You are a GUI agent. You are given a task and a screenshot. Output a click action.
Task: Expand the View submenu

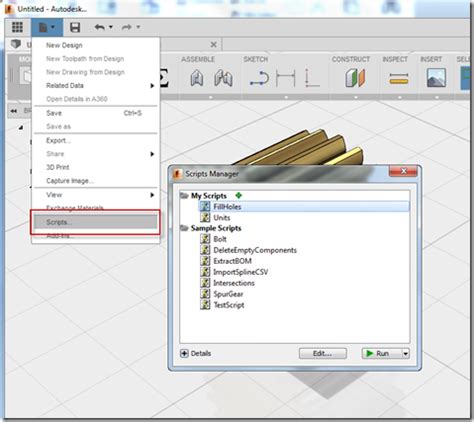(x=96, y=195)
